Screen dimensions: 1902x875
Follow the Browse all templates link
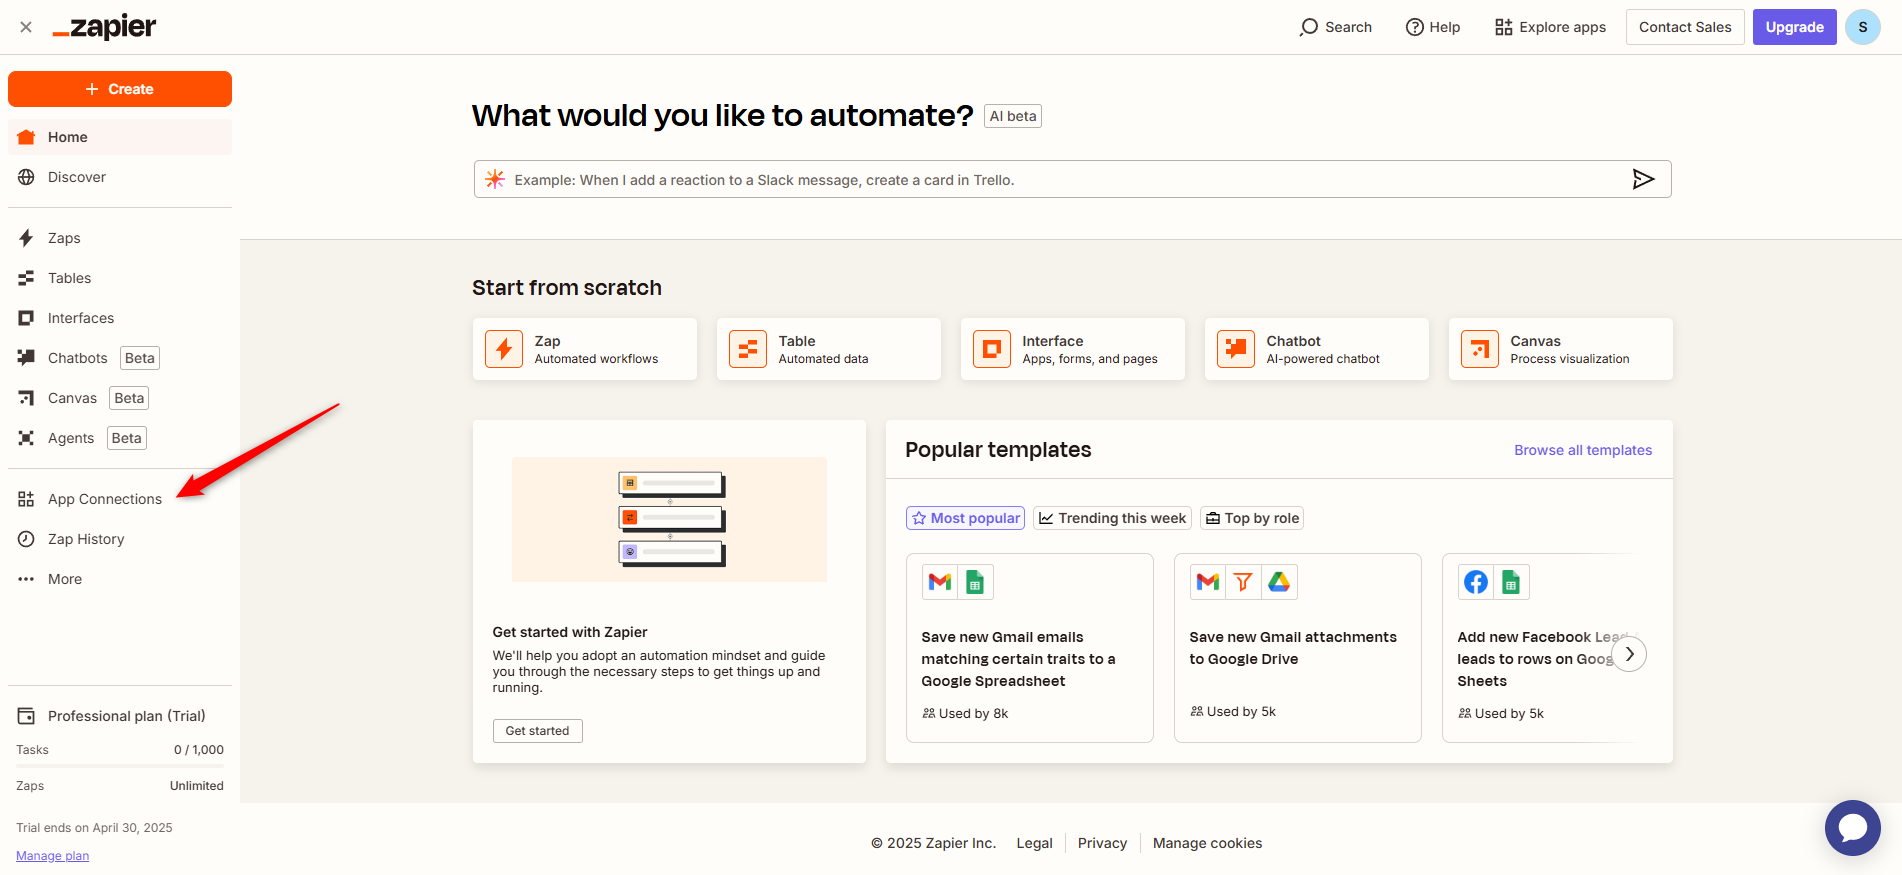click(1582, 450)
